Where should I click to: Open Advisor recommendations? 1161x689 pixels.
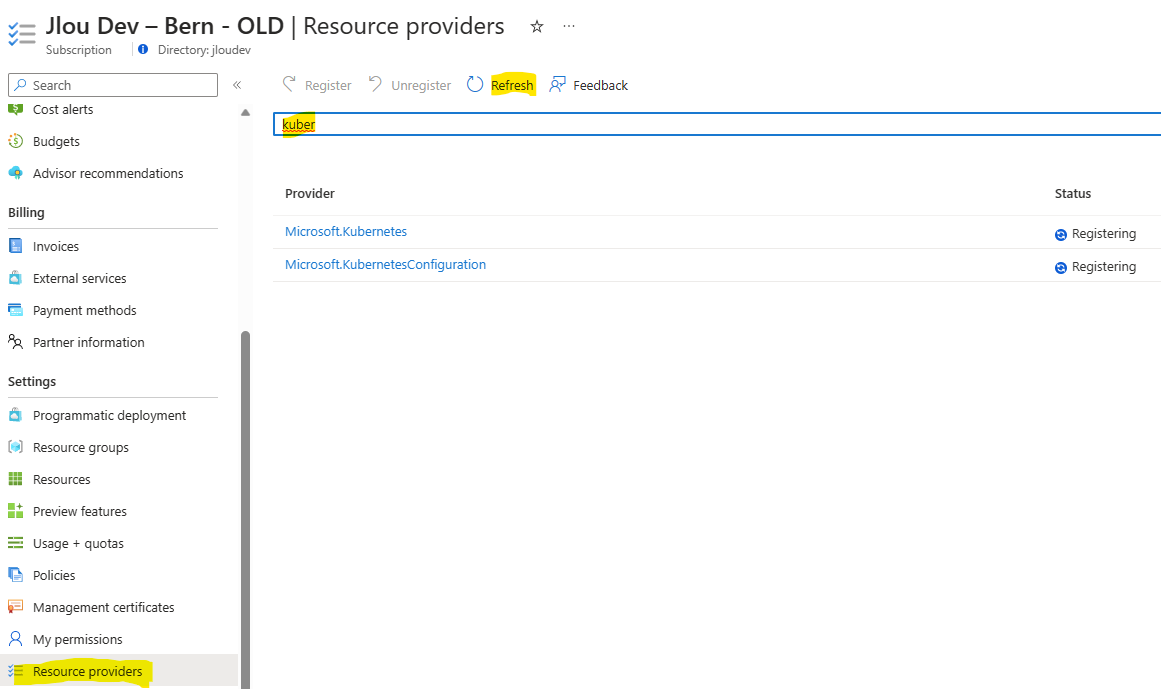pos(108,173)
